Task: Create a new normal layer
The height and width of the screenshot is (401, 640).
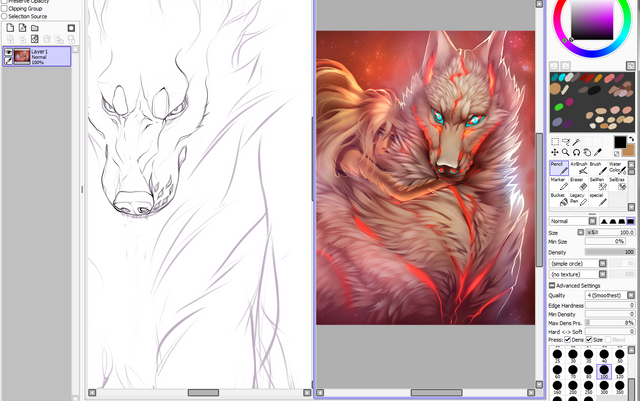Action: coord(10,28)
